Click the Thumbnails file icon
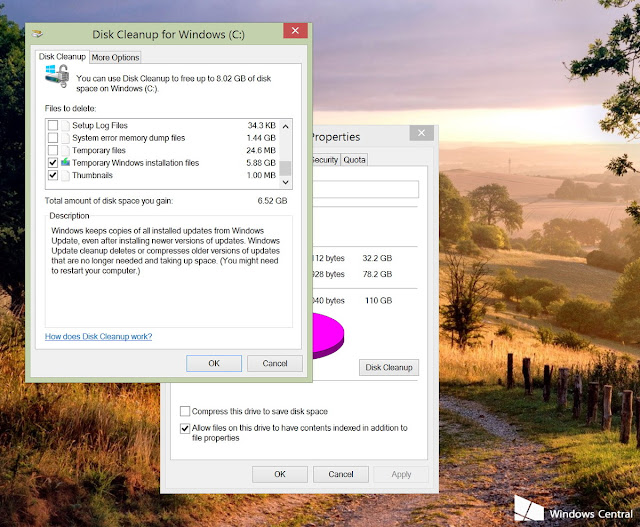Screen dimensions: 640x527 65,175
